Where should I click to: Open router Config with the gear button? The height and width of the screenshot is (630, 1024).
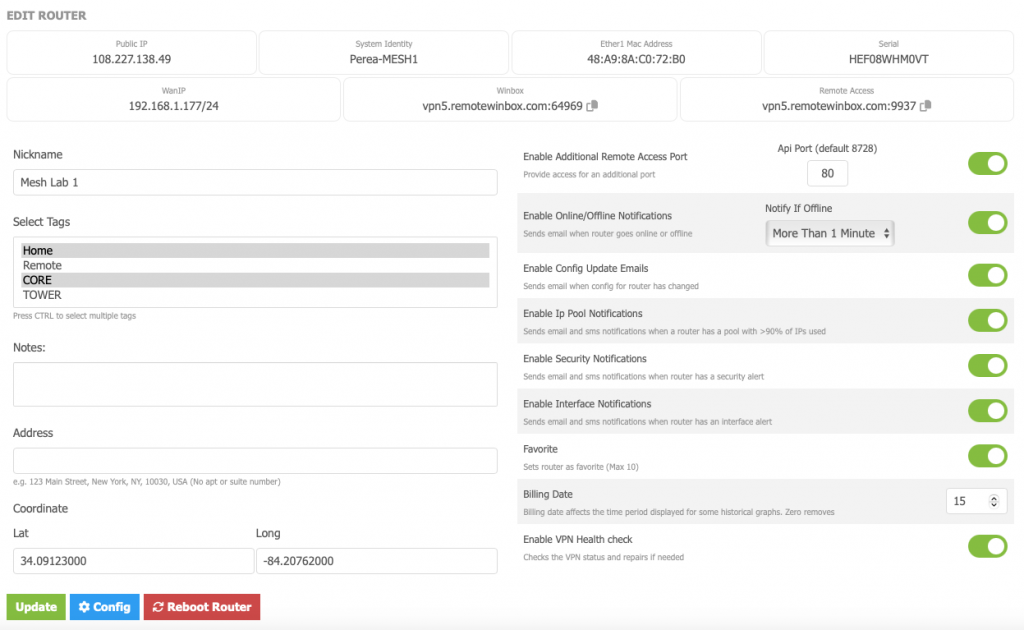tap(105, 607)
